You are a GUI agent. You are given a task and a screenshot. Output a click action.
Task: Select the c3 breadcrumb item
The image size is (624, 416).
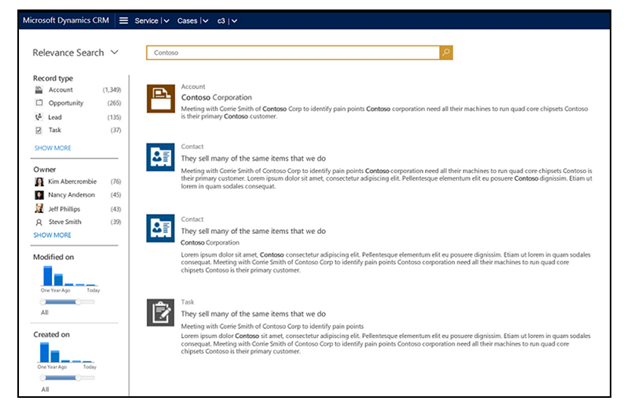click(x=221, y=21)
